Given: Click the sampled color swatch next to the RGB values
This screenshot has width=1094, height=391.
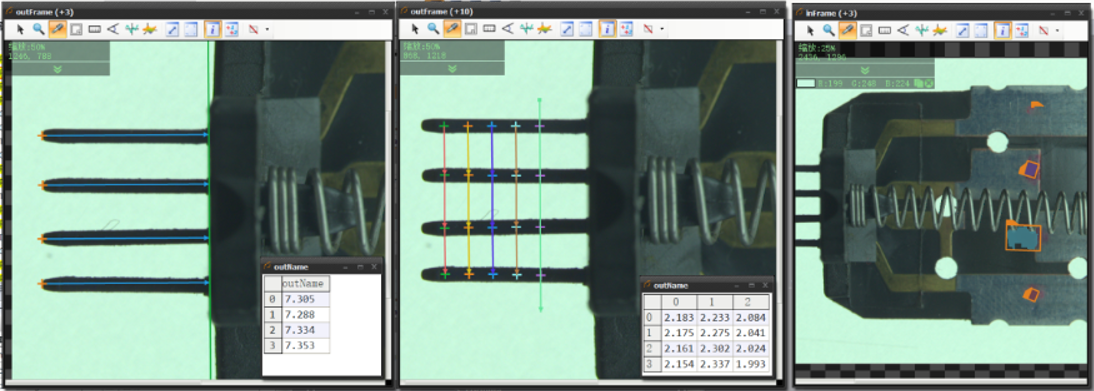Looking at the screenshot, I should point(806,83).
